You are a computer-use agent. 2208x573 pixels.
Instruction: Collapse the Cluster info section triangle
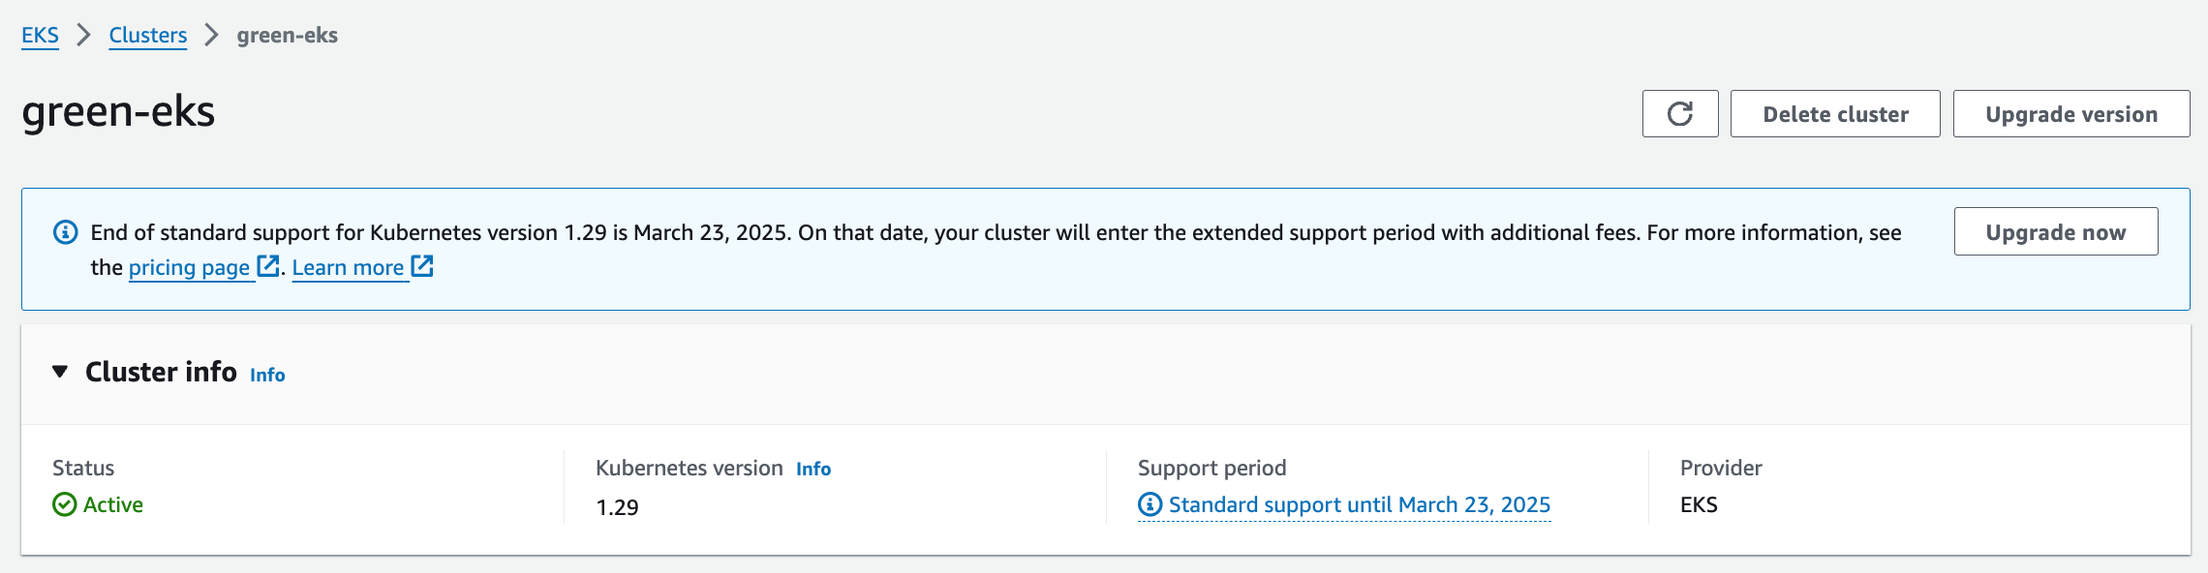[x=60, y=372]
